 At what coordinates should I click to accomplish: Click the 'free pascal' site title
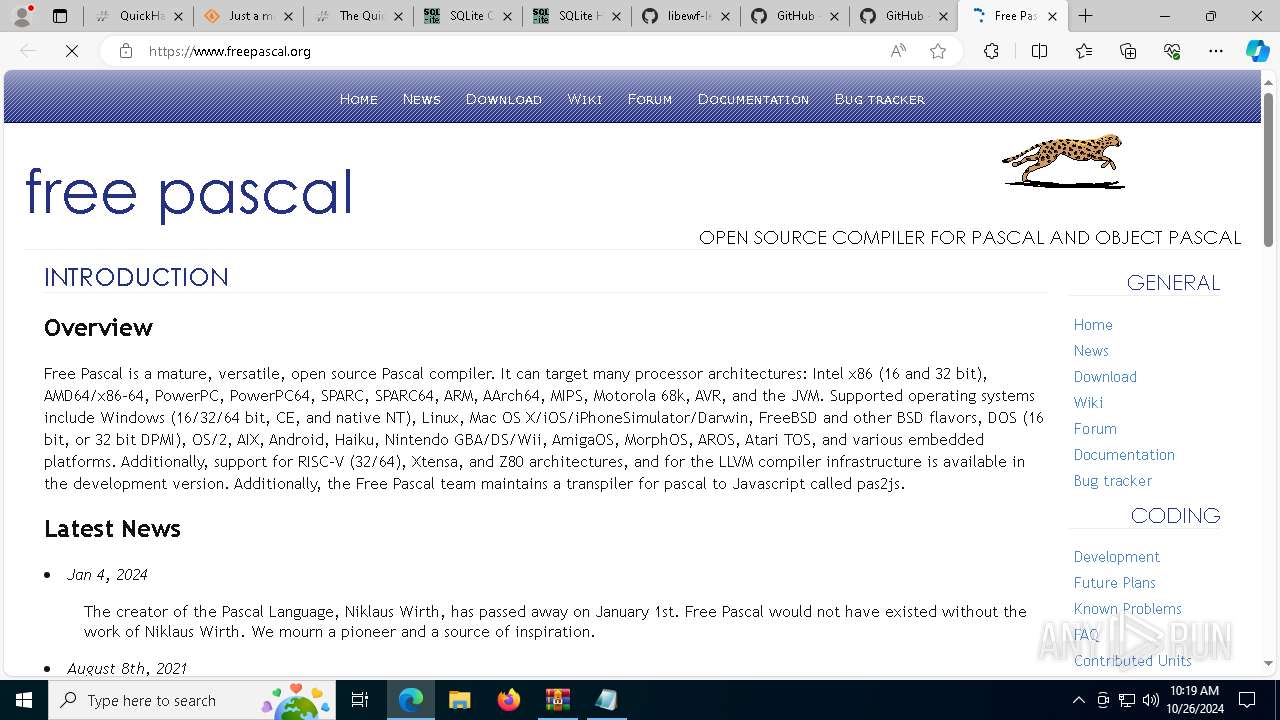coord(188,192)
